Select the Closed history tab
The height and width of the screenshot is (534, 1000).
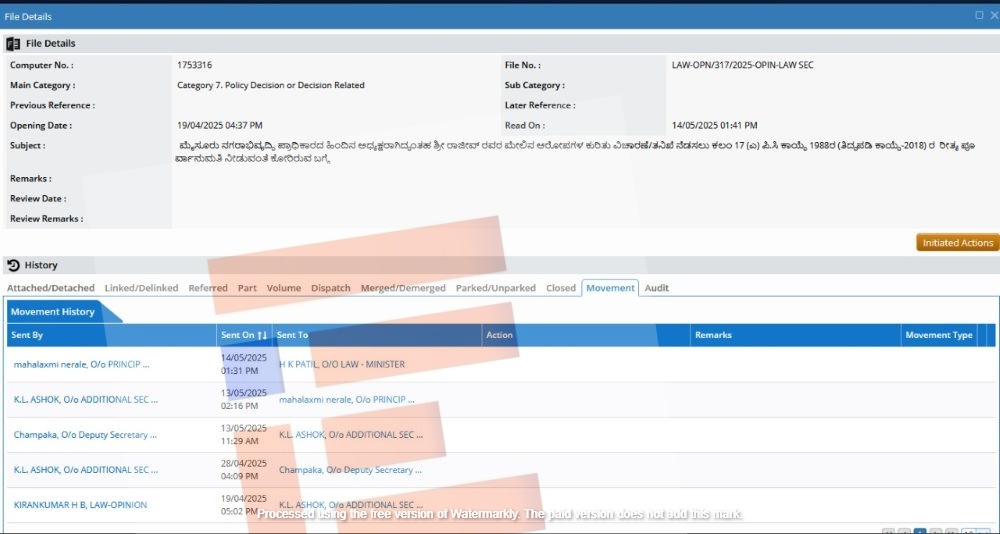pyautogui.click(x=560, y=288)
